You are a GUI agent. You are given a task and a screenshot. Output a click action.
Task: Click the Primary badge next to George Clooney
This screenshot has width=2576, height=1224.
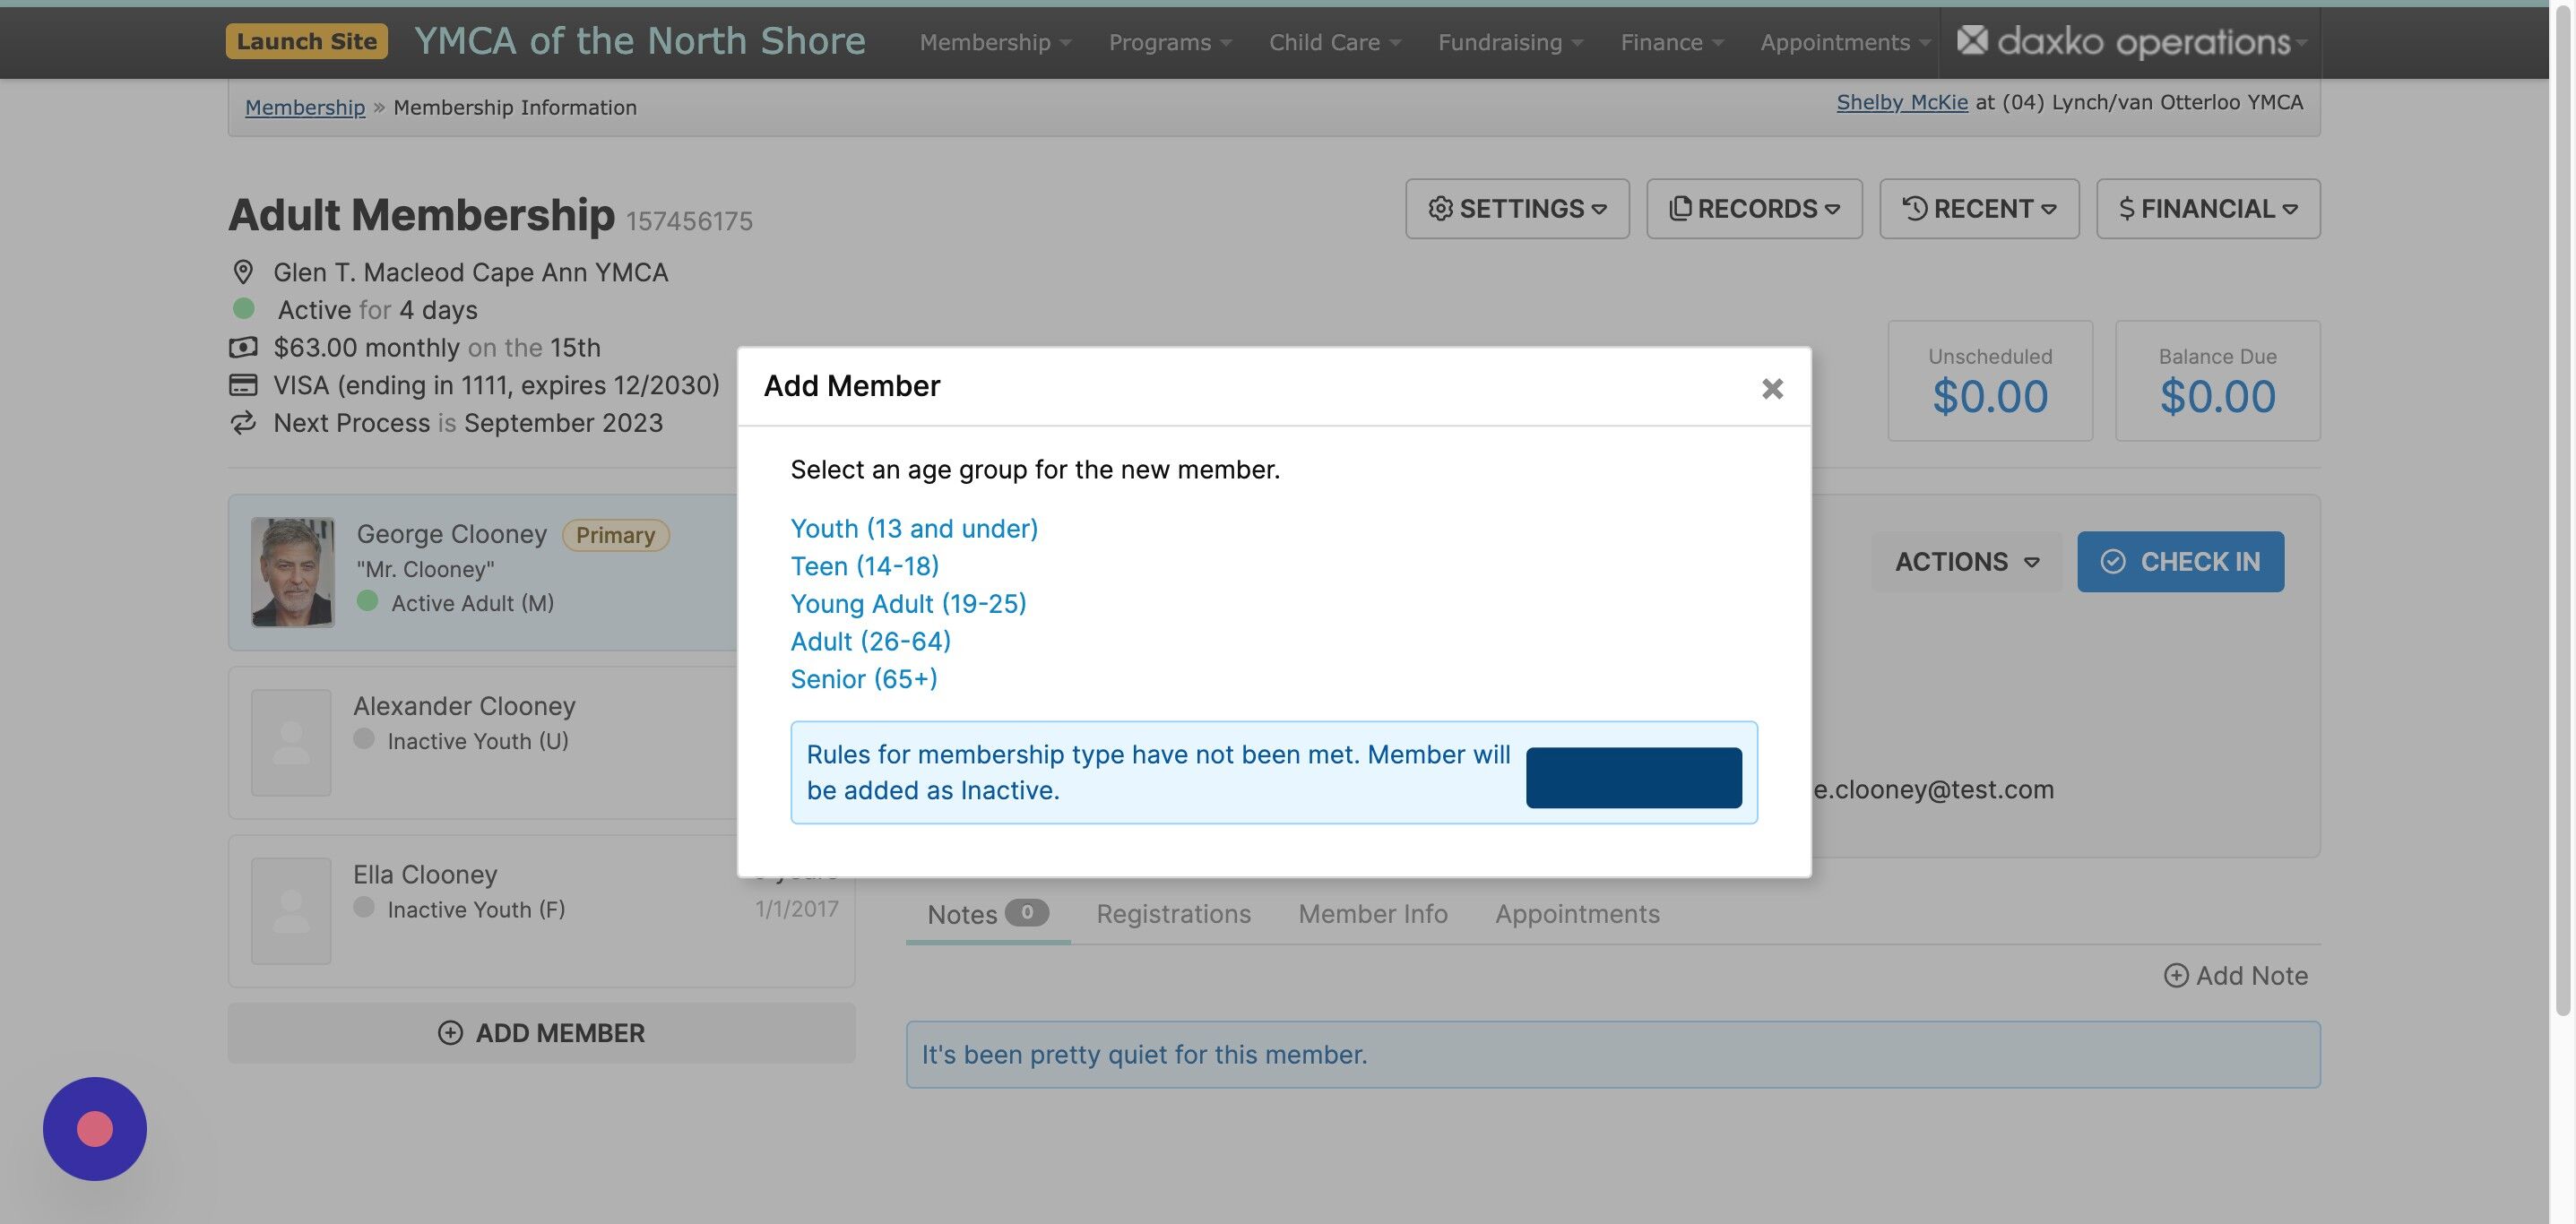pyautogui.click(x=615, y=535)
